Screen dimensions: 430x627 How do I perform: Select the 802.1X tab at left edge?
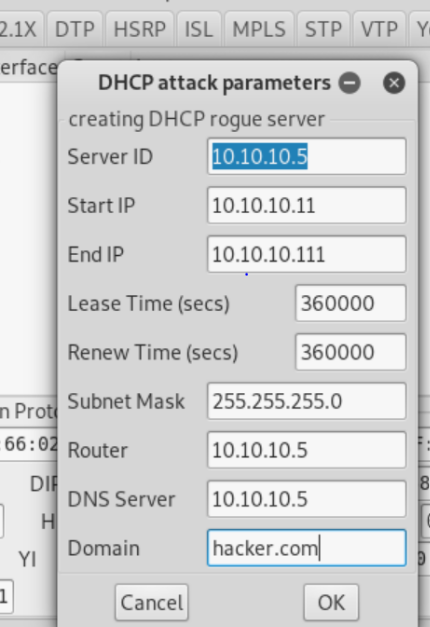pyautogui.click(x=20, y=29)
